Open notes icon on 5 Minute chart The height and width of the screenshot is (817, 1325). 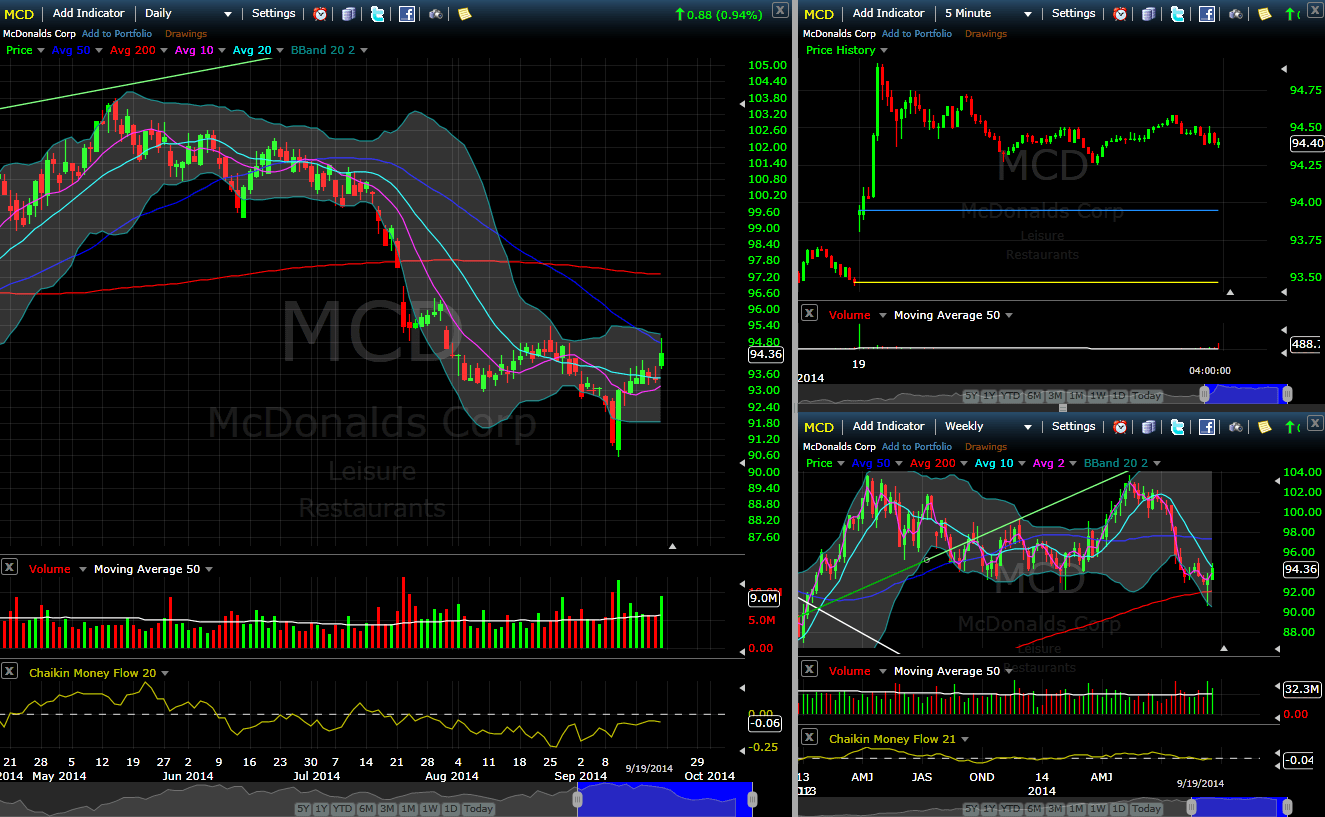[x=1264, y=14]
